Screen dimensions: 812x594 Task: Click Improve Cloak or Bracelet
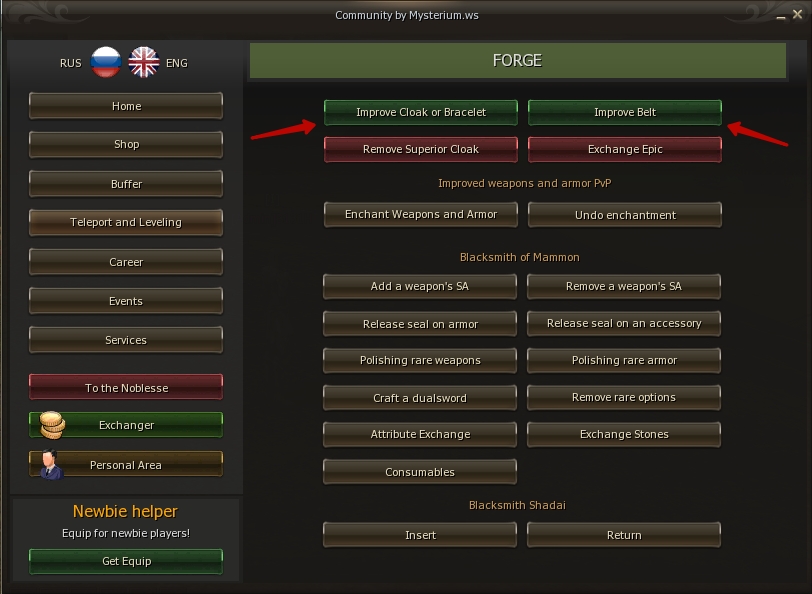(420, 112)
